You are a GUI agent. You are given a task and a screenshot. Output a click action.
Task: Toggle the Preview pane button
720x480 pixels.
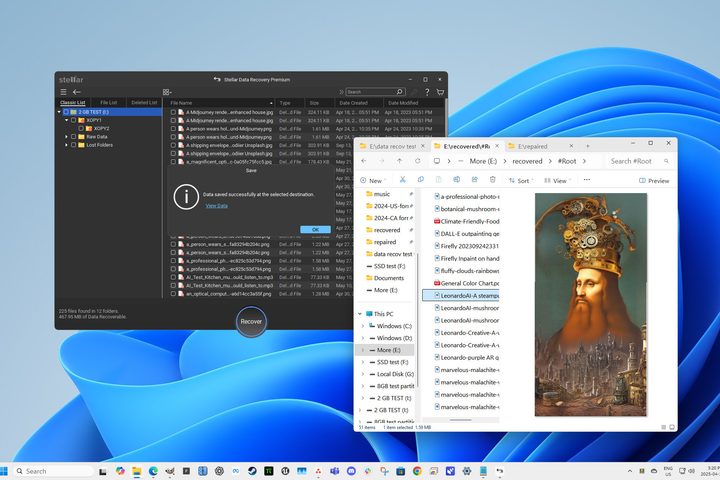pos(654,181)
